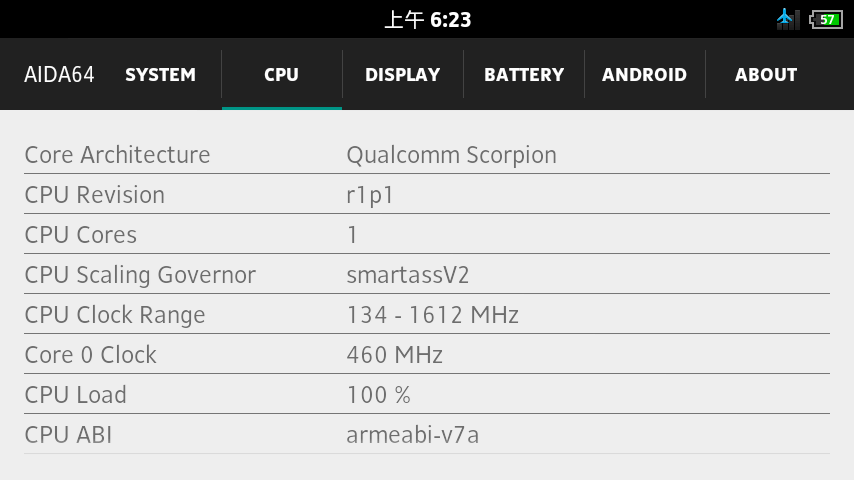Select the CPU Clock Range row
The width and height of the screenshot is (854, 480).
426,315
